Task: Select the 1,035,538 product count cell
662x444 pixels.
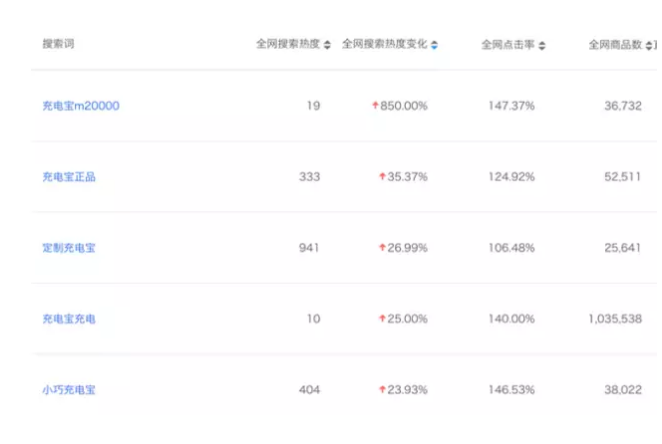Action: [614, 319]
